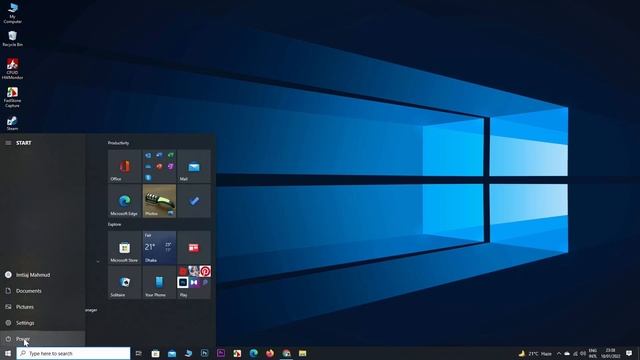
Task: Open the Microsoft Store tile
Action: pos(124,248)
